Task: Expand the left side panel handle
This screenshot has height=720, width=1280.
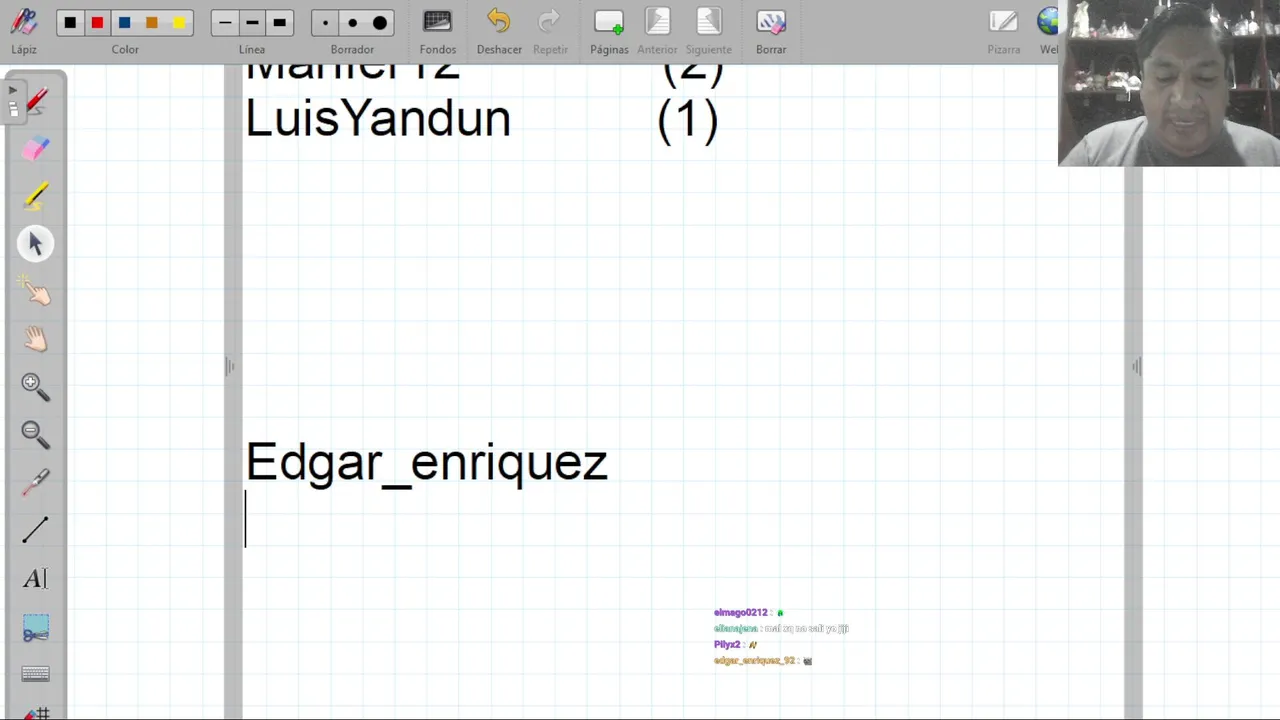Action: pyautogui.click(x=230, y=367)
